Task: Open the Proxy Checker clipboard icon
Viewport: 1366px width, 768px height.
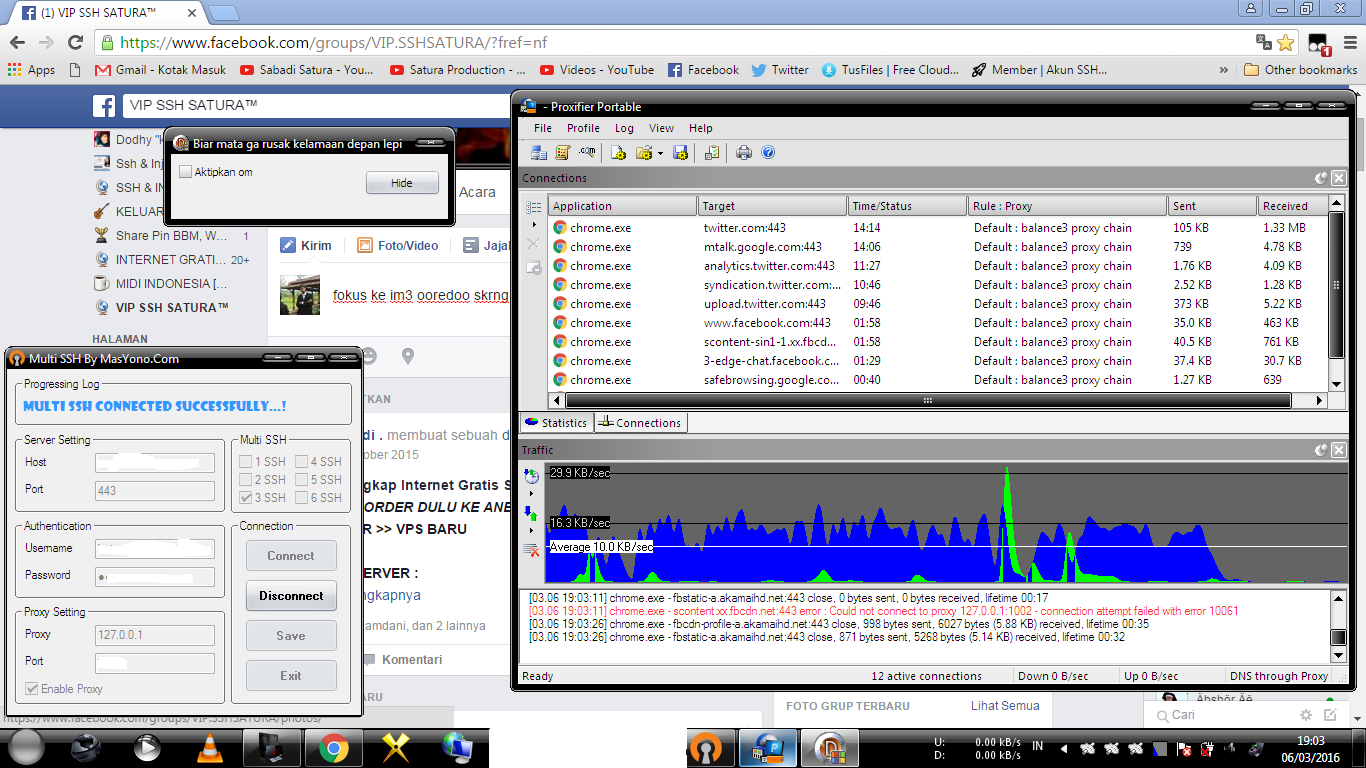Action: tap(712, 153)
